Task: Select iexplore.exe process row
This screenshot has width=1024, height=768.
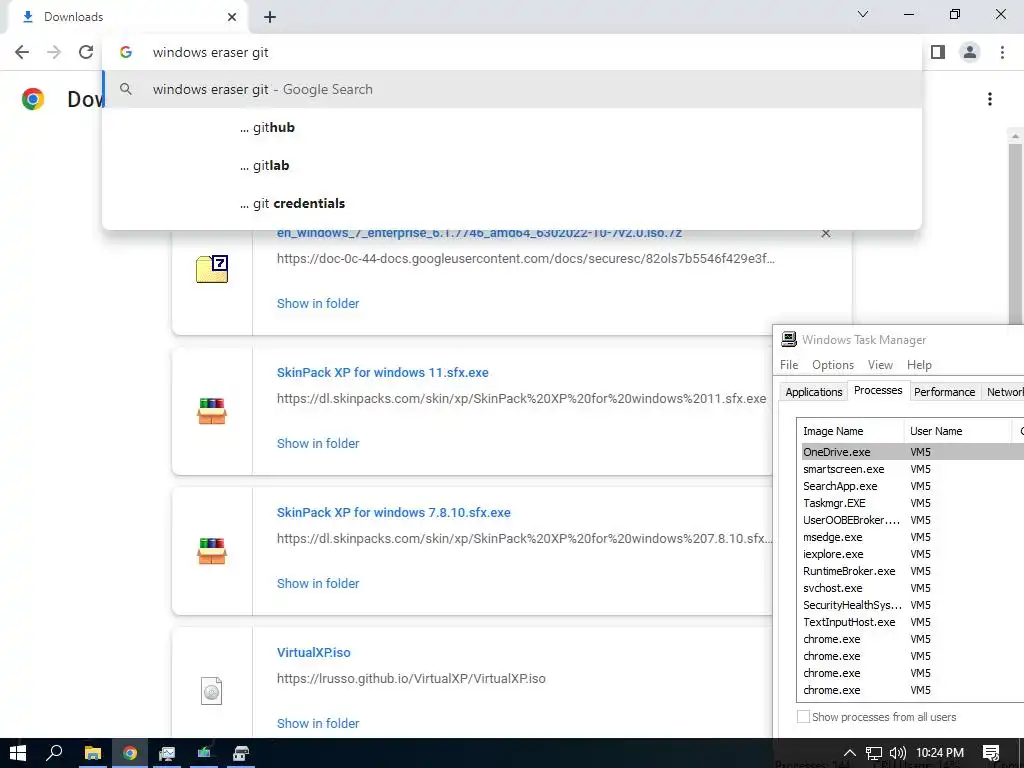Action: (913, 554)
